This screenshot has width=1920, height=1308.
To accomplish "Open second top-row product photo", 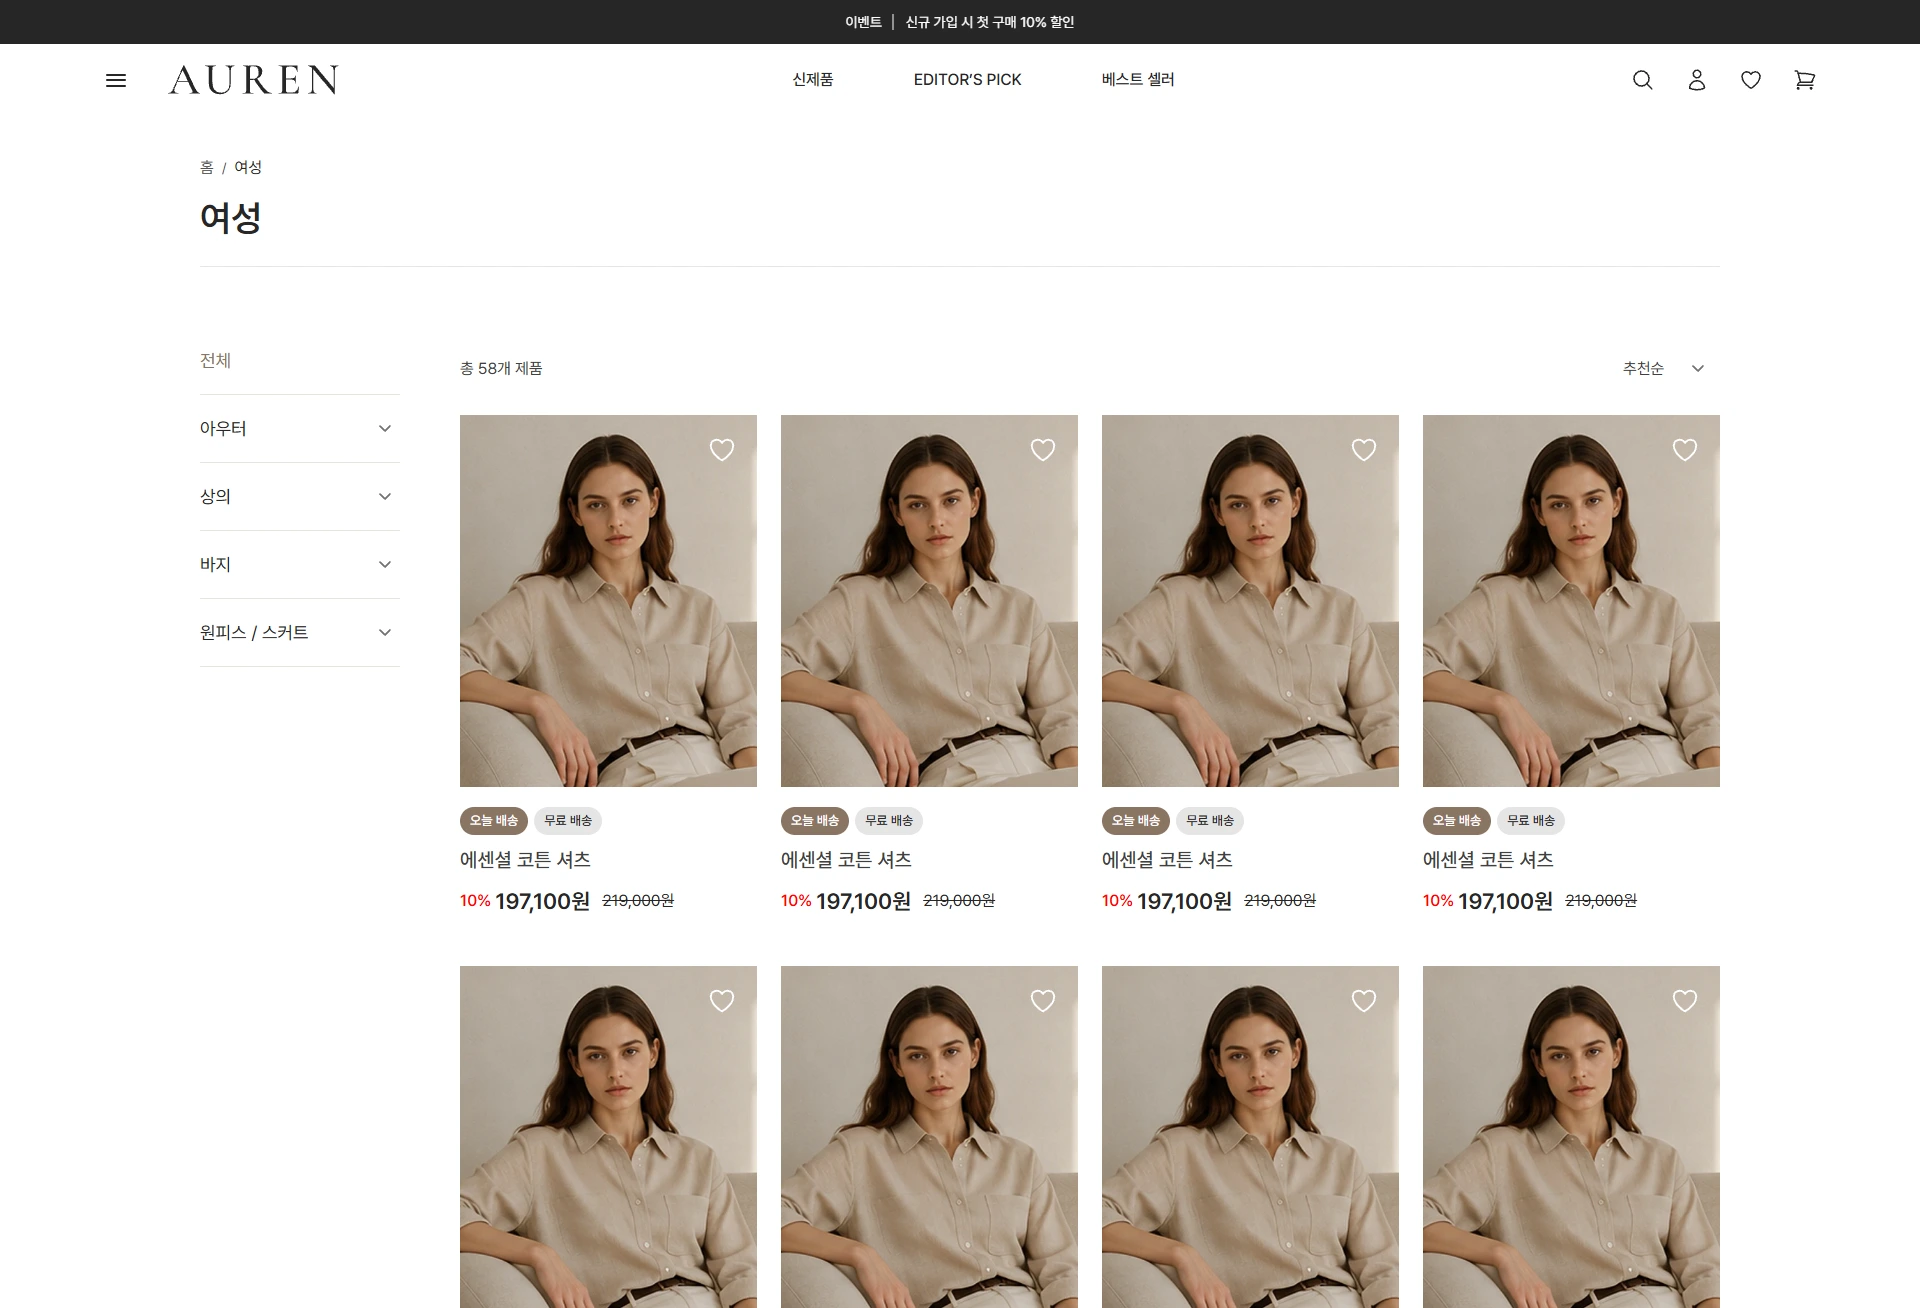I will pos(929,601).
